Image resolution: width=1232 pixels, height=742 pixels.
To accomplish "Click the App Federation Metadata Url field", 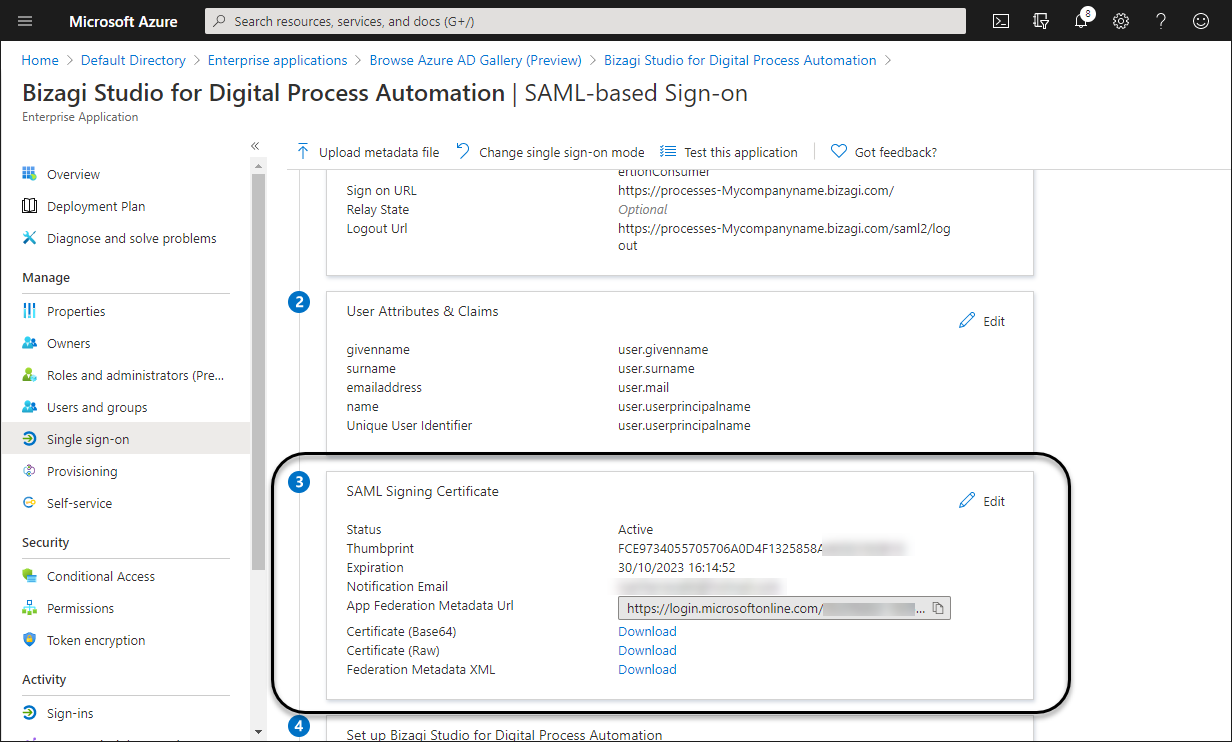I will coord(784,608).
